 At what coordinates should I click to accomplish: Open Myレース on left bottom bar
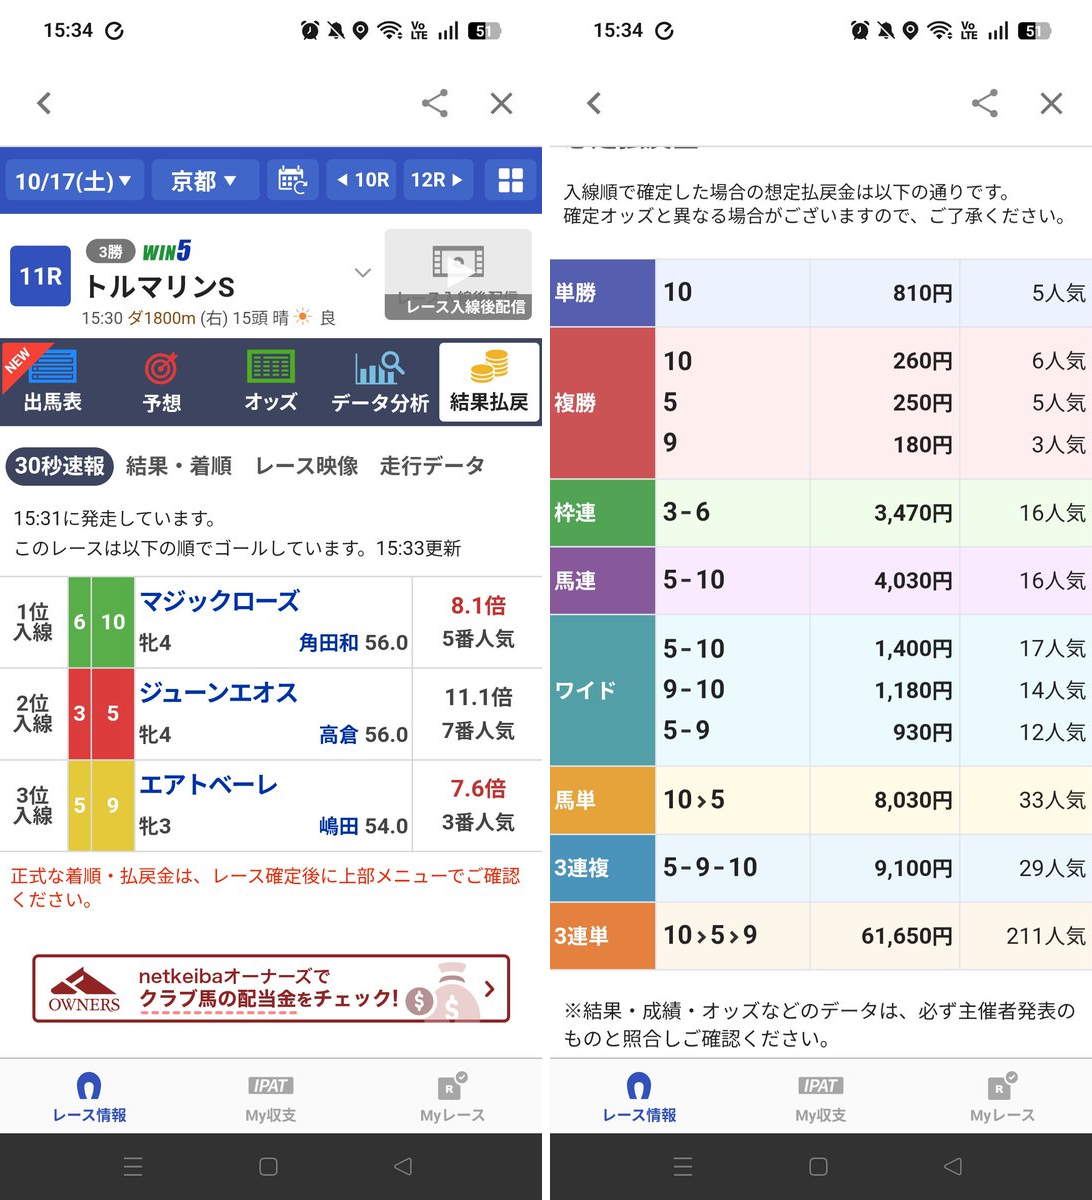[452, 1098]
